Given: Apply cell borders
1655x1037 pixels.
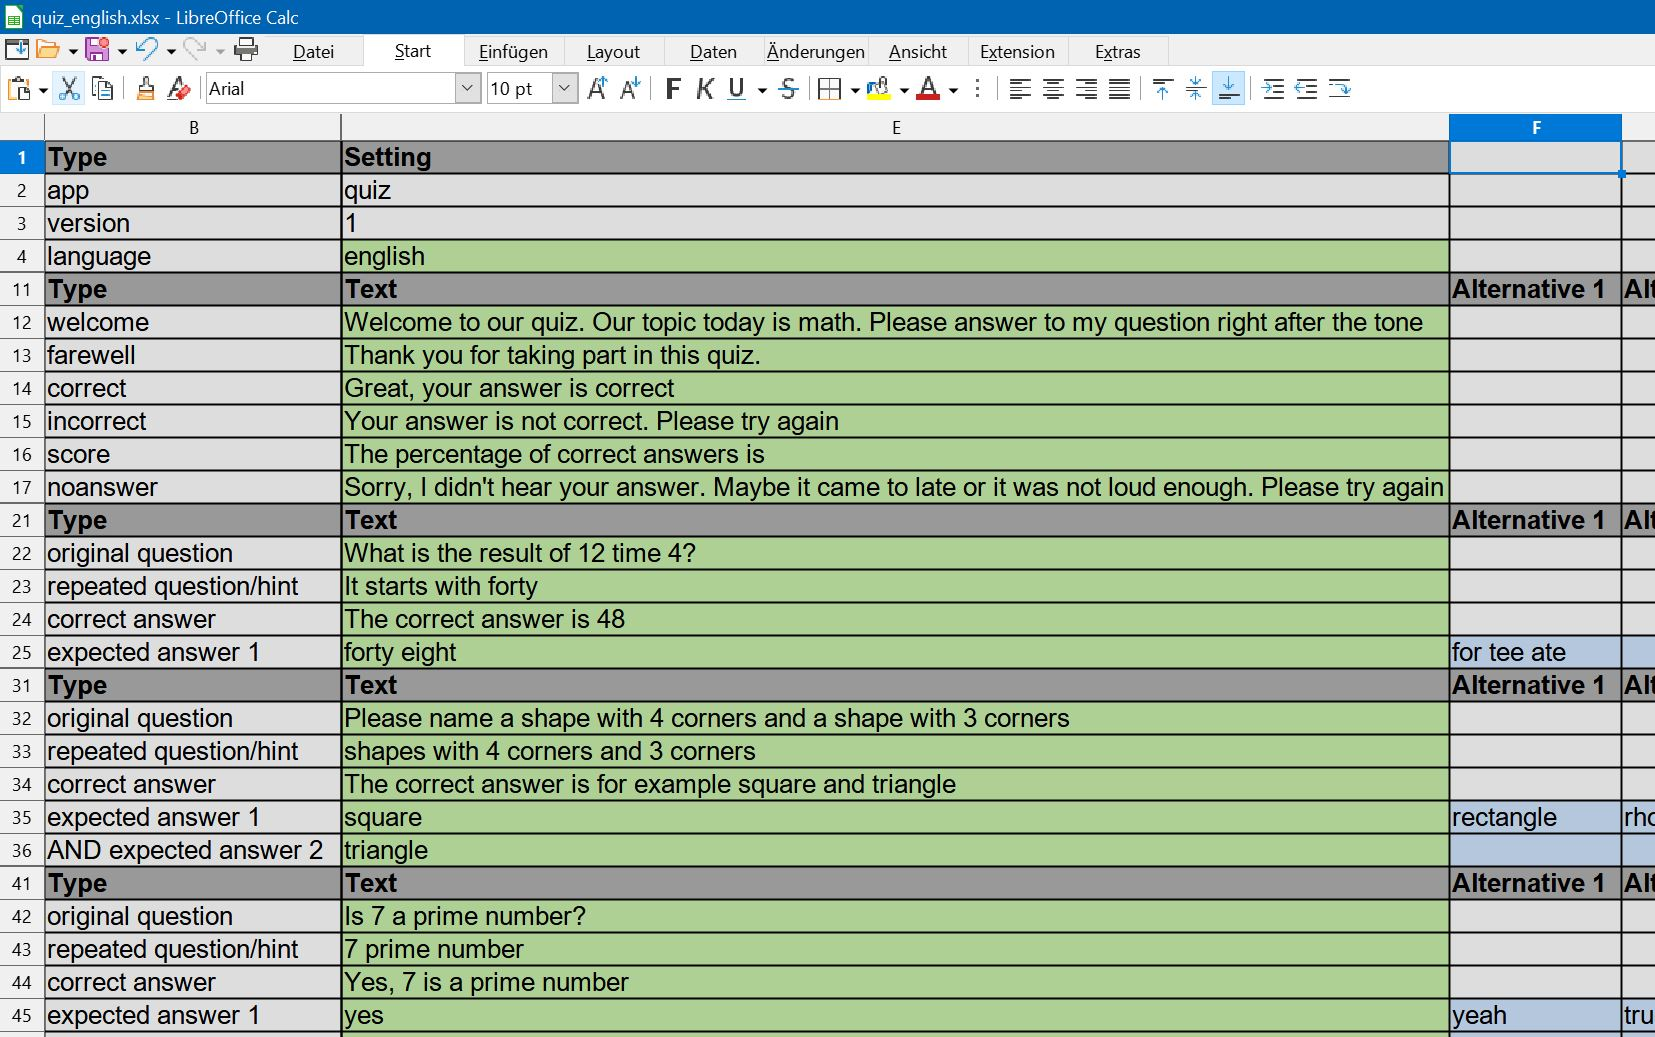Looking at the screenshot, I should [x=829, y=89].
